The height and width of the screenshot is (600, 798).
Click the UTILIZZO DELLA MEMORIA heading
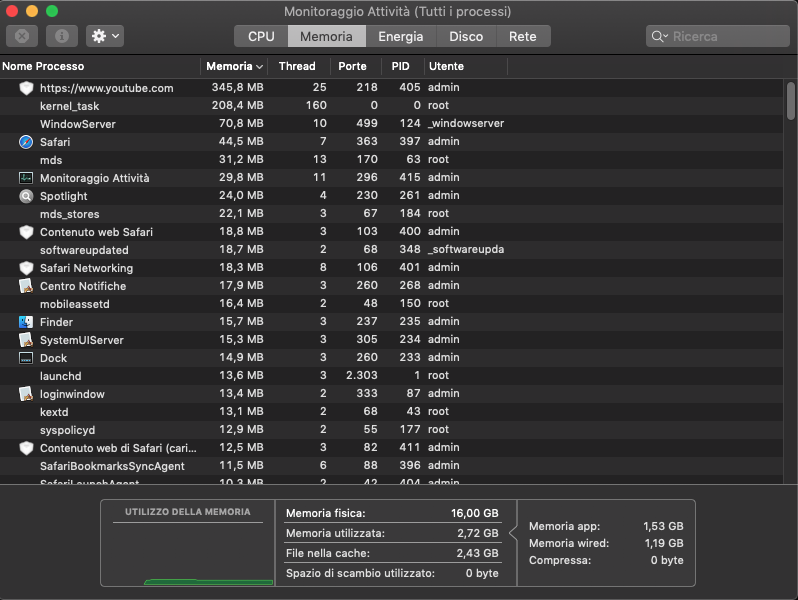coord(188,512)
